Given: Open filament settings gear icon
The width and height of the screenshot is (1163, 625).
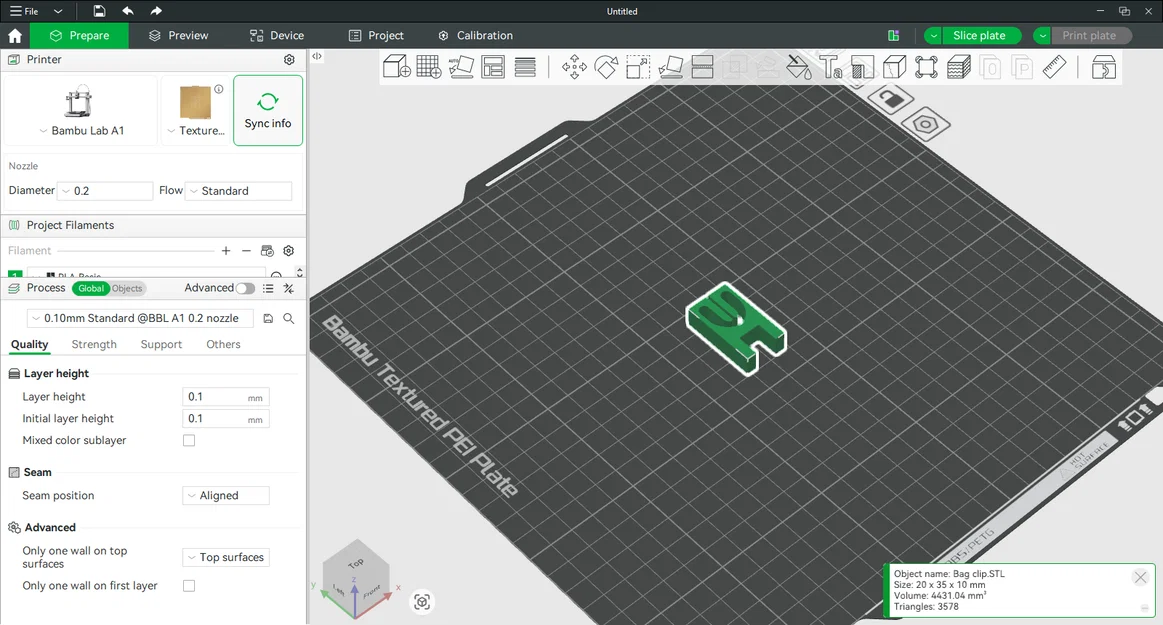Looking at the screenshot, I should 289,251.
